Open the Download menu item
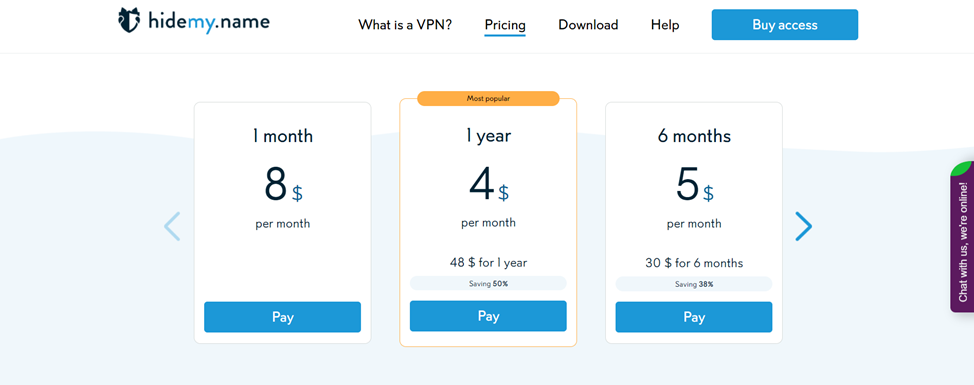The width and height of the screenshot is (974, 385). 588,25
